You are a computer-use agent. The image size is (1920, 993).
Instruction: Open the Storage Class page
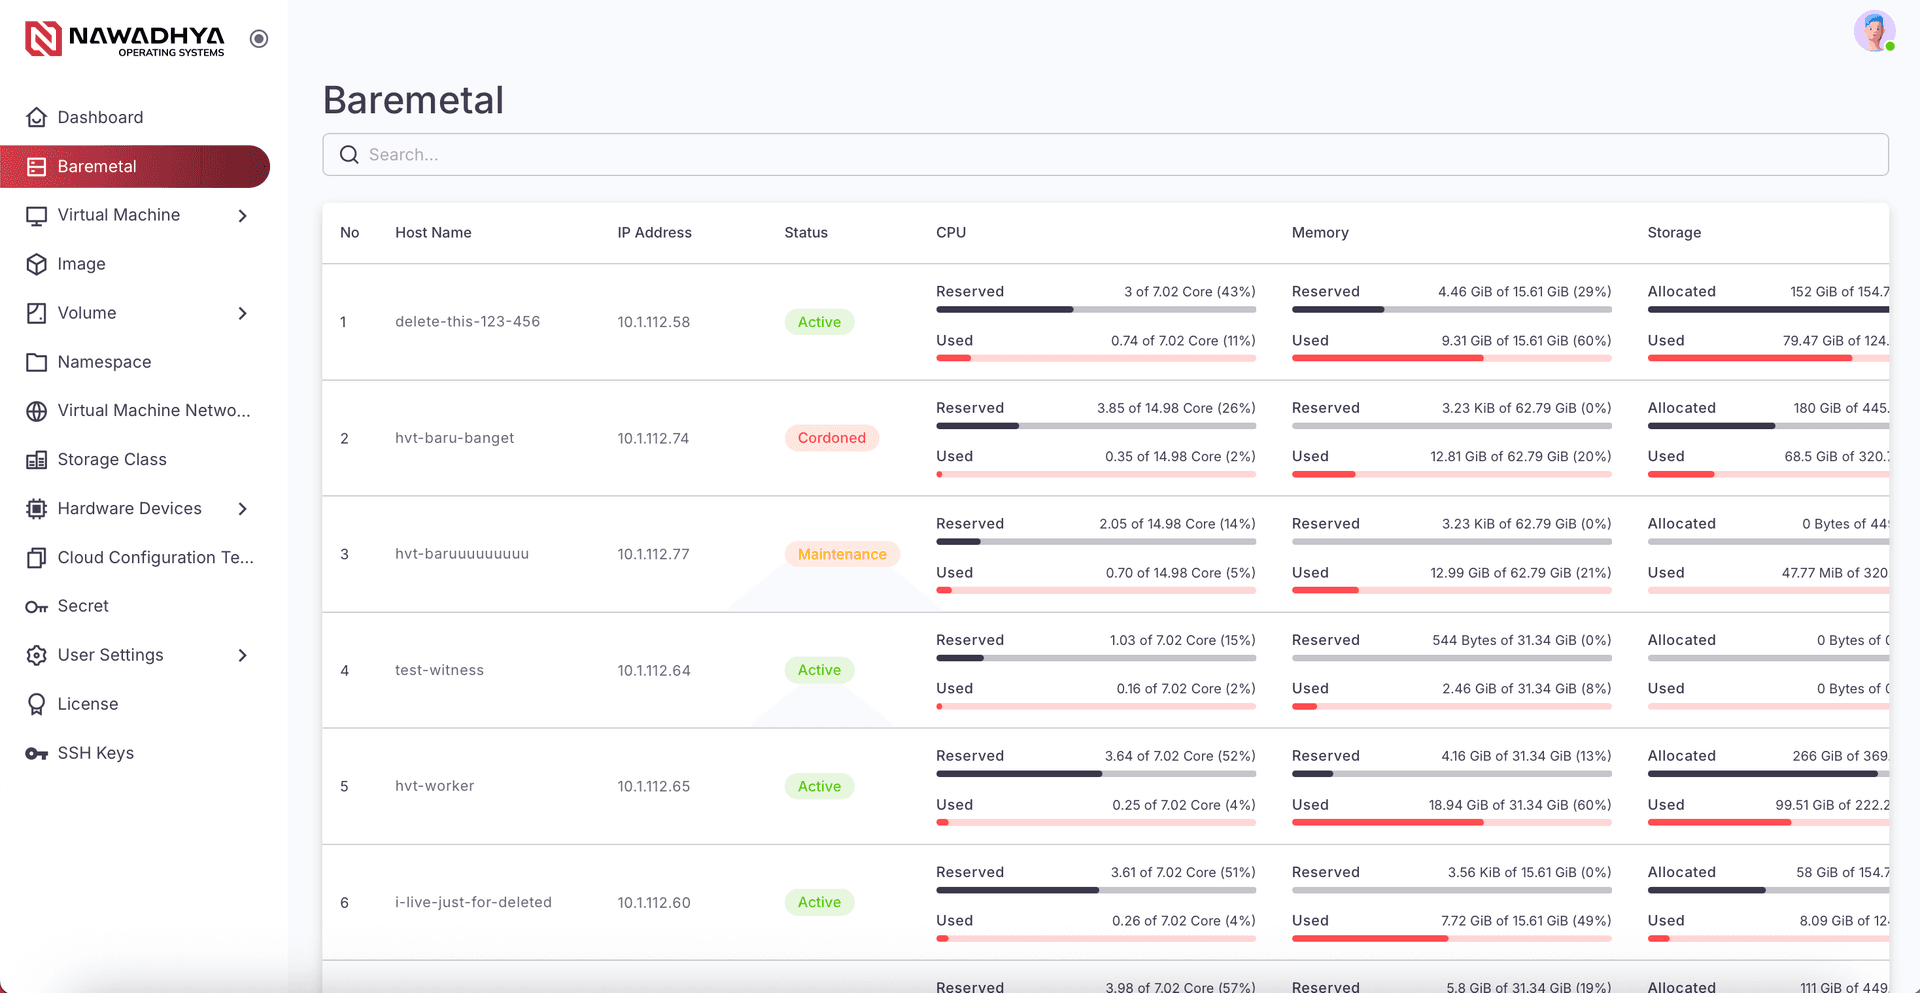(x=135, y=460)
